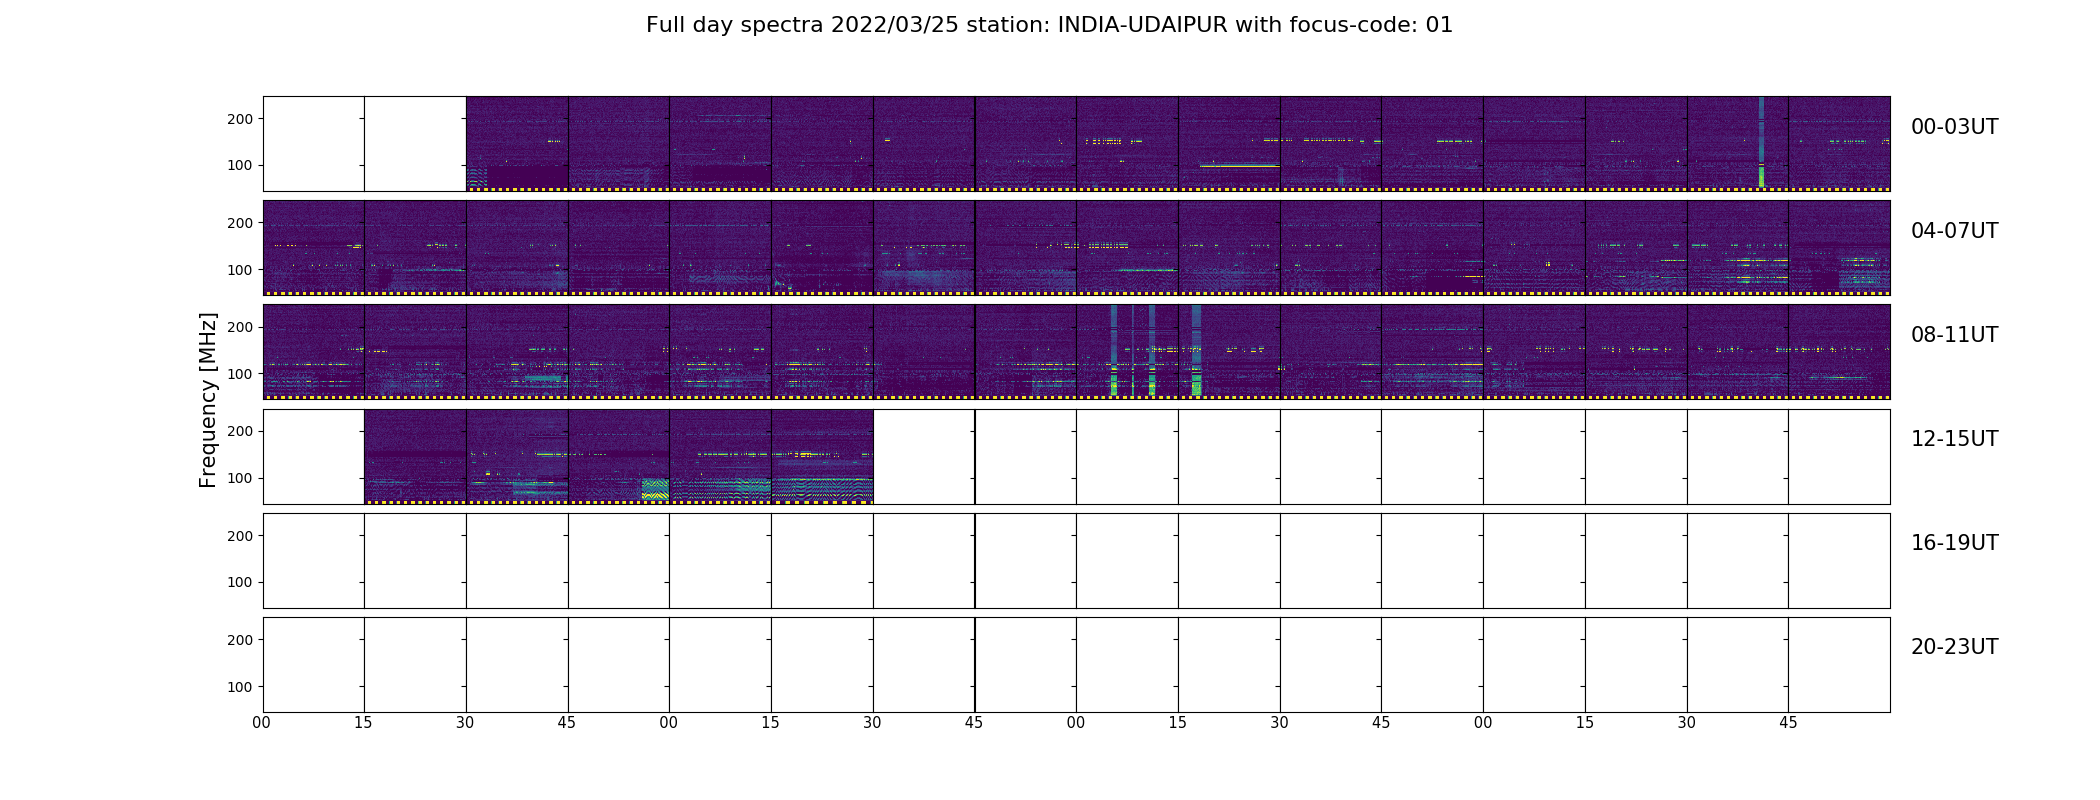
Task: Click the 100 tick of the 08-11UT row
Action: pyautogui.click(x=241, y=374)
